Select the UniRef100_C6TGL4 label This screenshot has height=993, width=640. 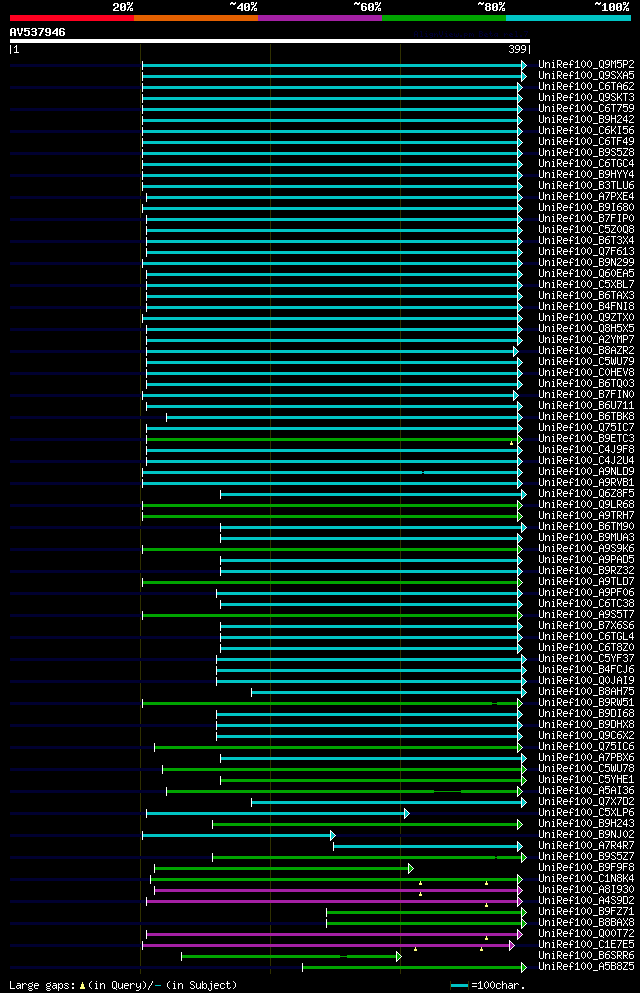[586, 636]
